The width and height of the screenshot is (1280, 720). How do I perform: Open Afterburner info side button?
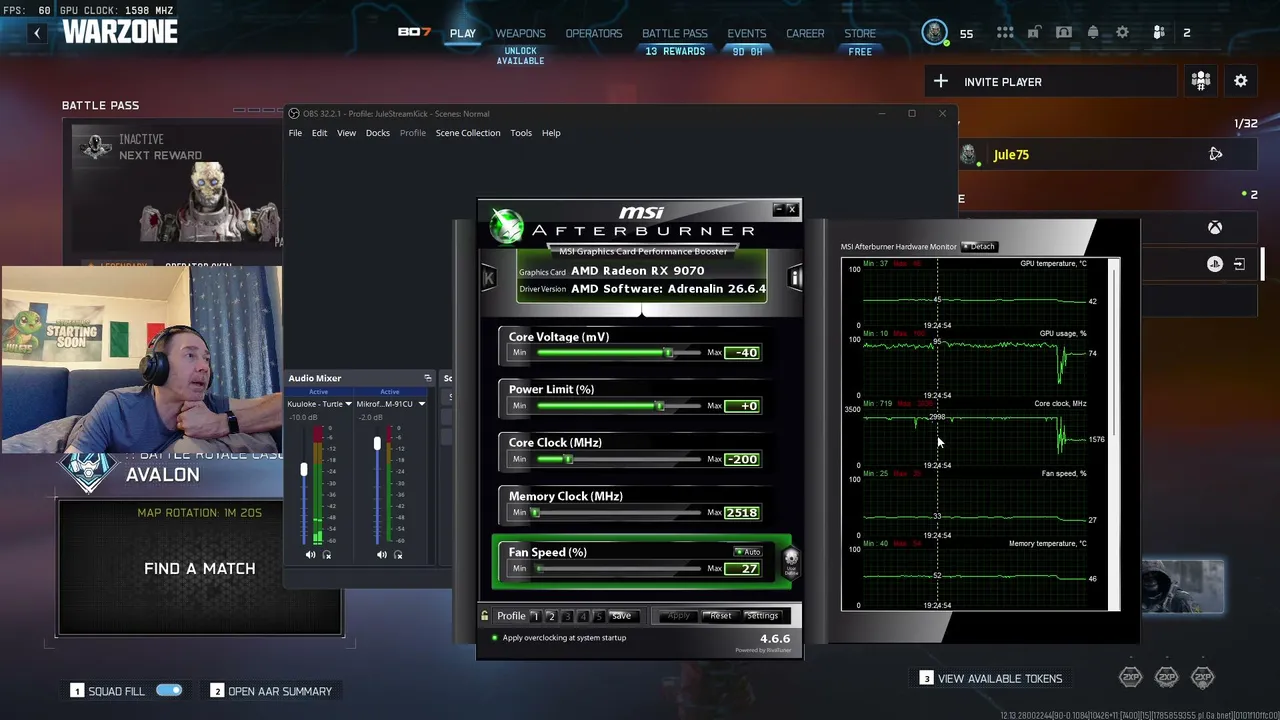pos(795,277)
